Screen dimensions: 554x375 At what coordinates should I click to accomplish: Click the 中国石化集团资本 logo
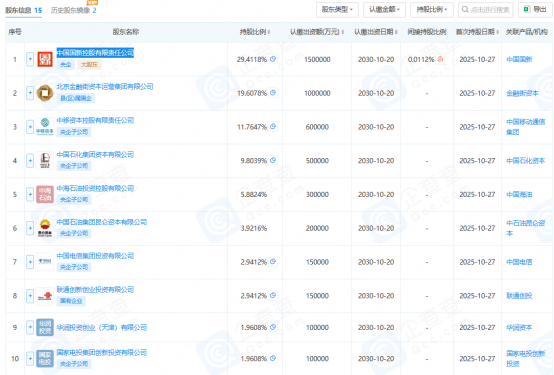point(45,160)
